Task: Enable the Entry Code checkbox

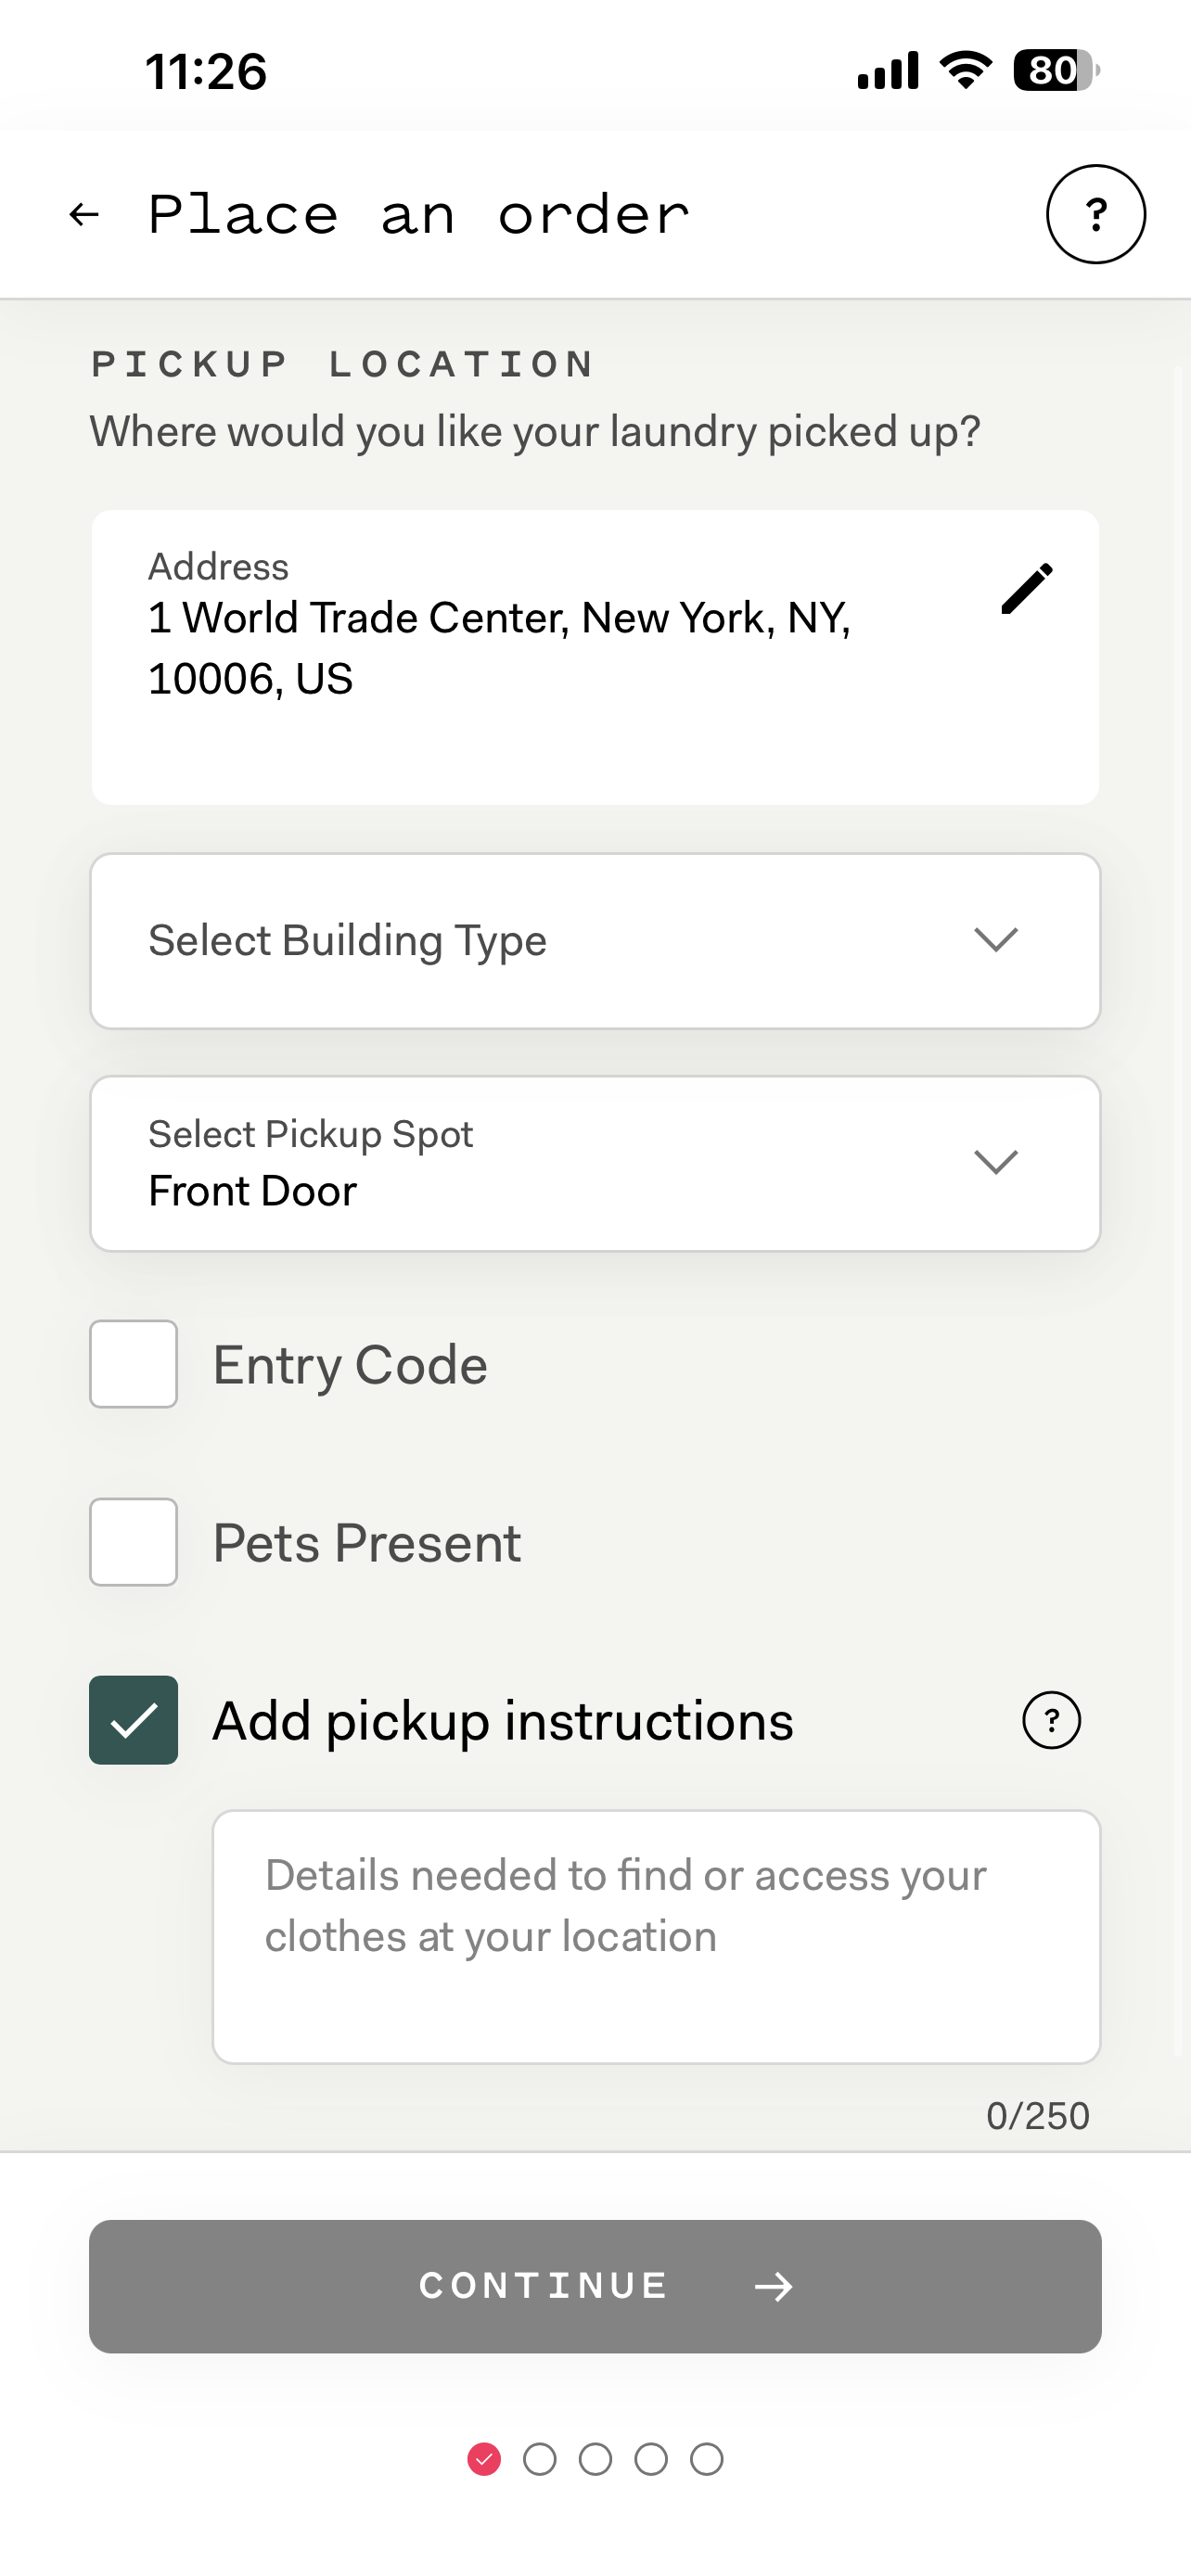Action: pyautogui.click(x=134, y=1364)
